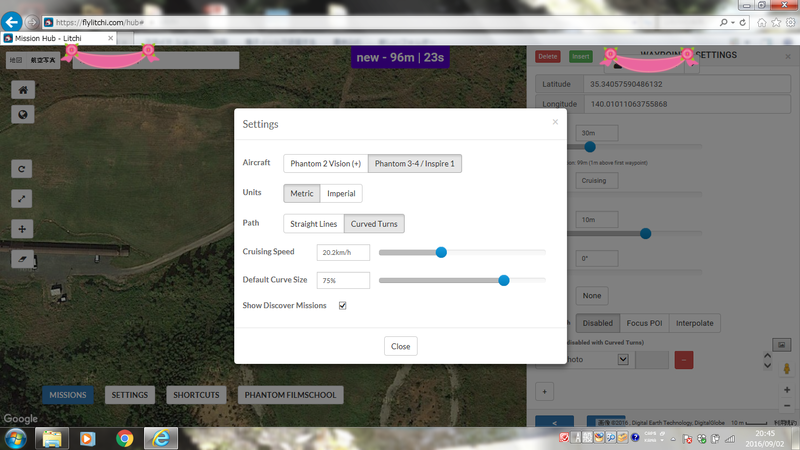The width and height of the screenshot is (800, 450).
Task: Open the Windows Start menu
Action: click(x=15, y=438)
